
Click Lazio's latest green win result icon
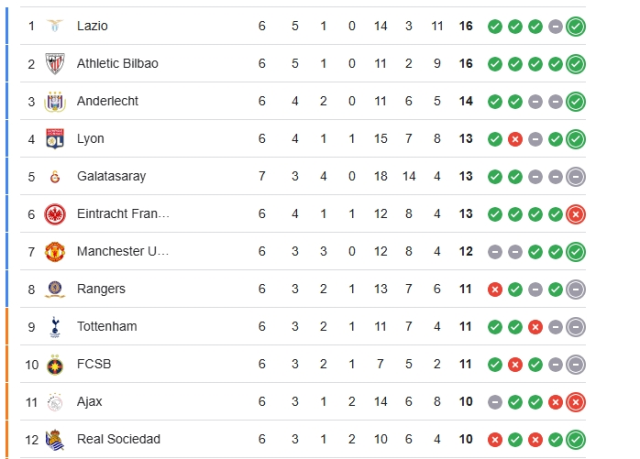576,26
